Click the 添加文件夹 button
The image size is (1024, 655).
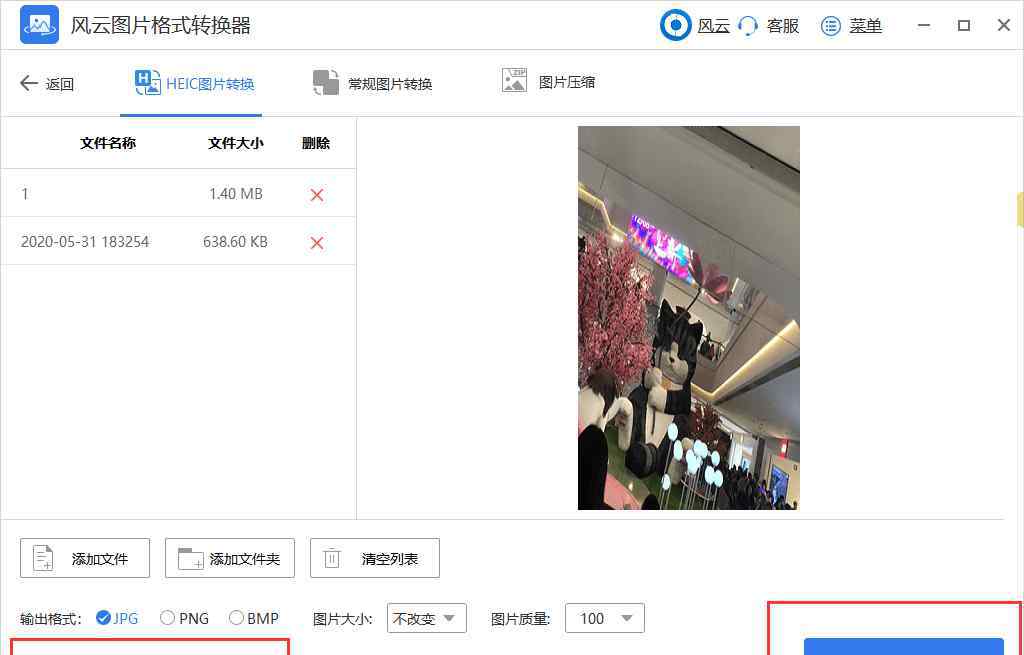coord(230,558)
